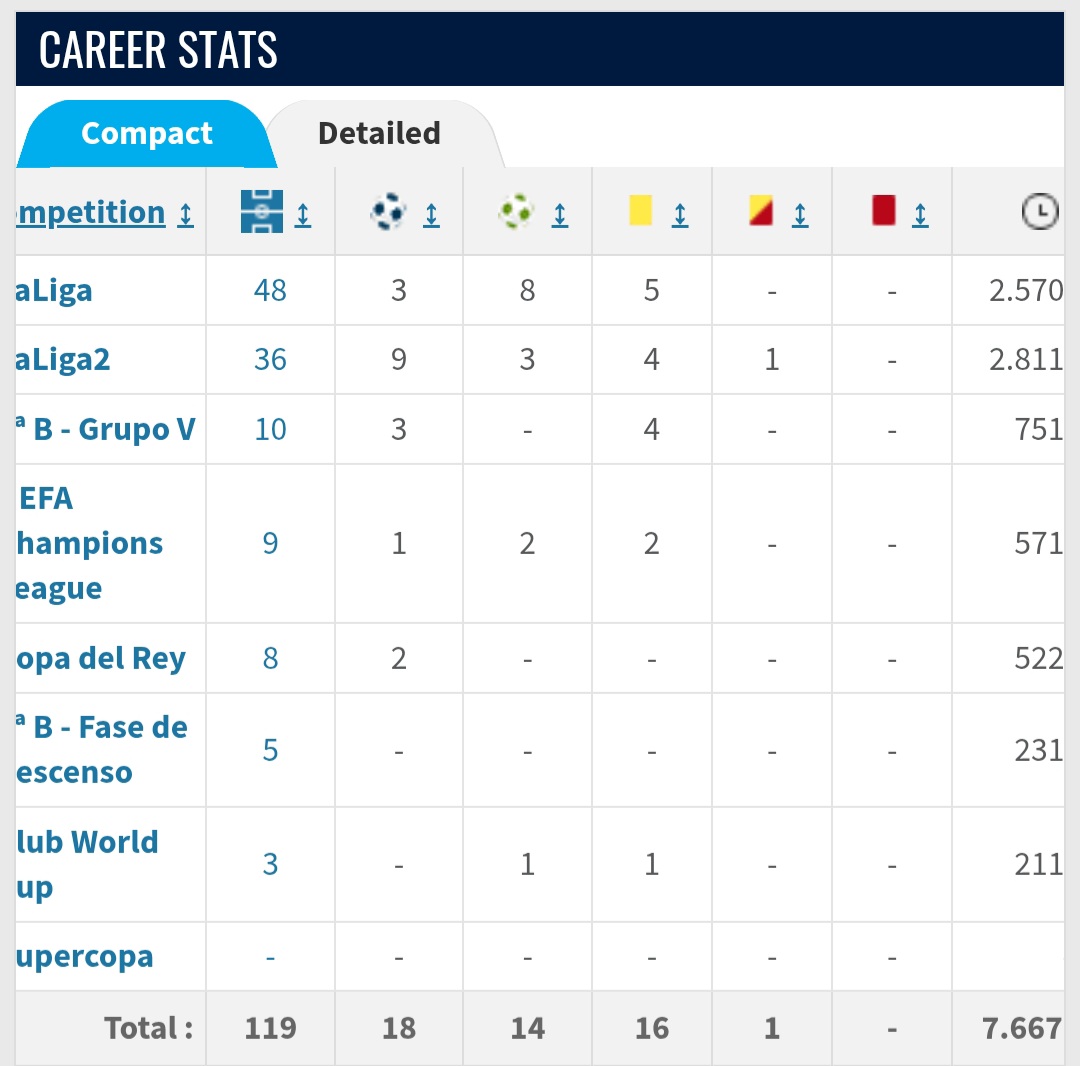Click the red card icon
This screenshot has height=1066, width=1080.
(x=884, y=211)
